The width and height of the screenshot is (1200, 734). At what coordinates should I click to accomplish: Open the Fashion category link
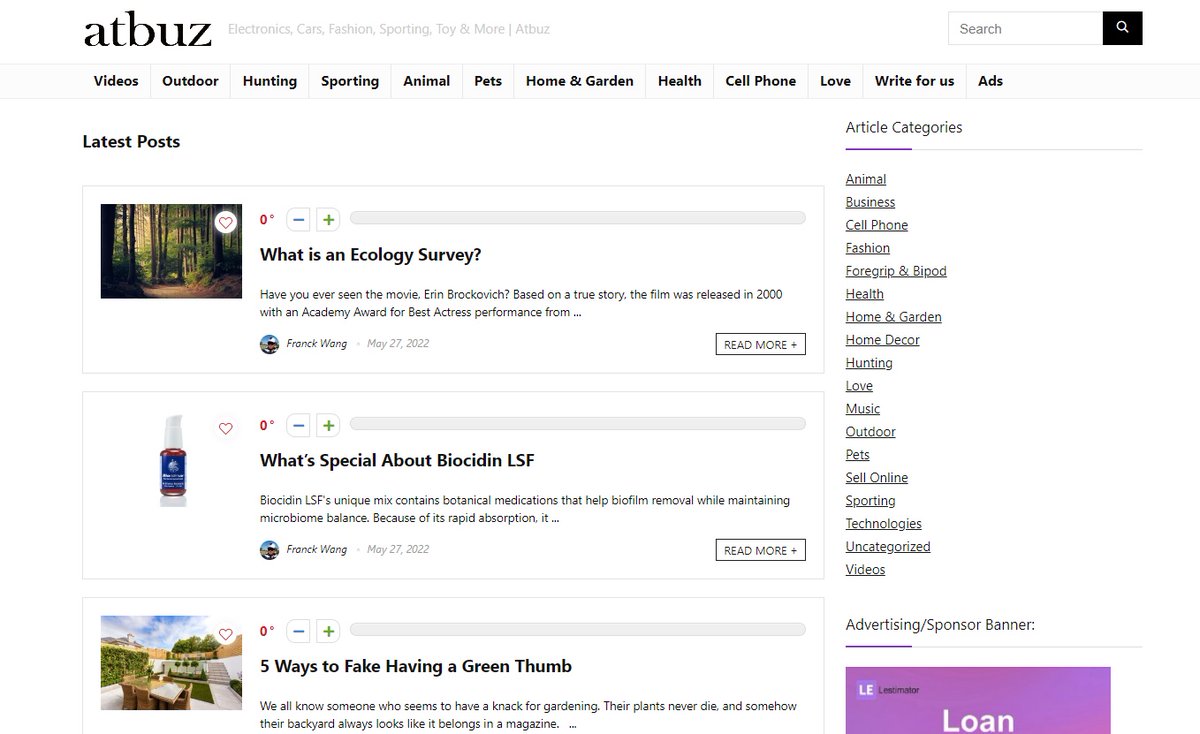point(868,248)
